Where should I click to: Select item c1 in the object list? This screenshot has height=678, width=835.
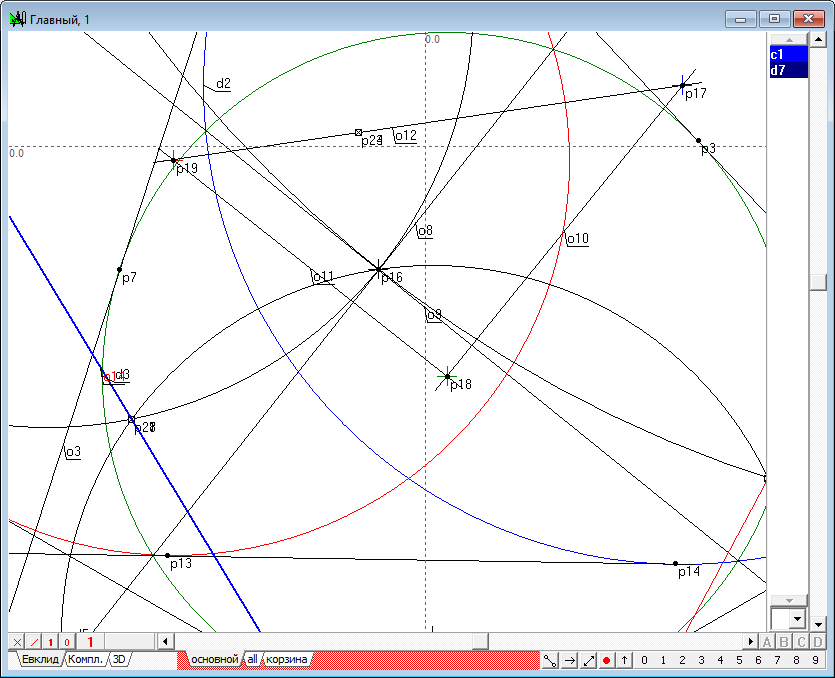tap(789, 54)
